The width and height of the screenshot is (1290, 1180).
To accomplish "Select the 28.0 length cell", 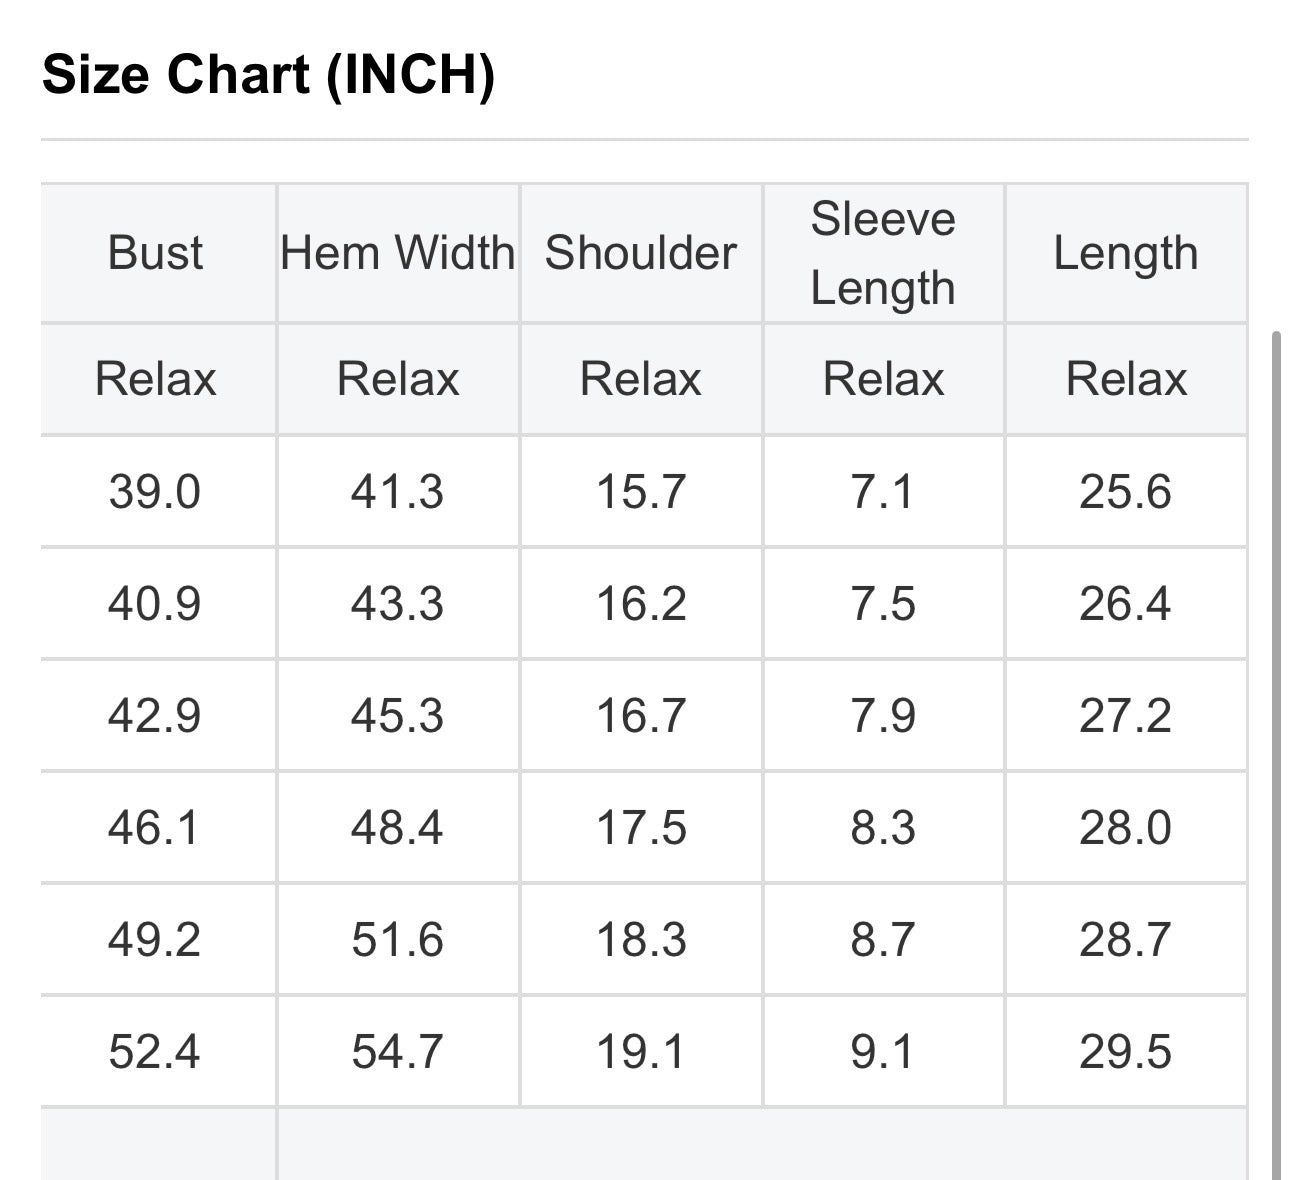I will pos(1126,828).
